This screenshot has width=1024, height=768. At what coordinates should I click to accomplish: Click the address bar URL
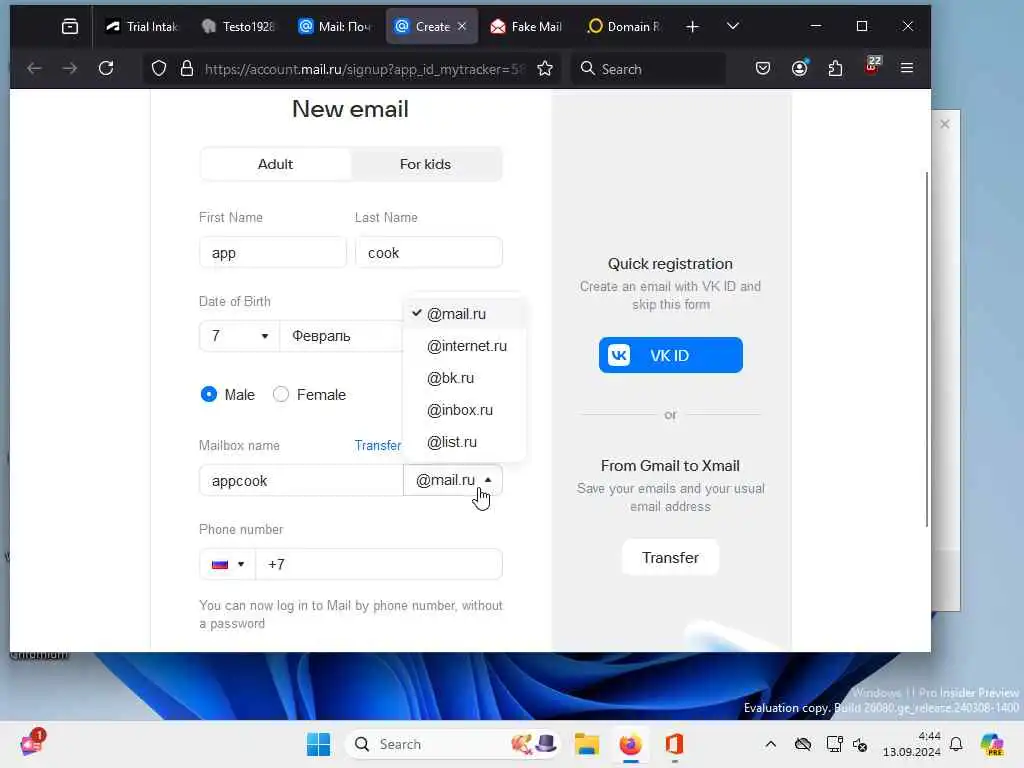point(364,69)
